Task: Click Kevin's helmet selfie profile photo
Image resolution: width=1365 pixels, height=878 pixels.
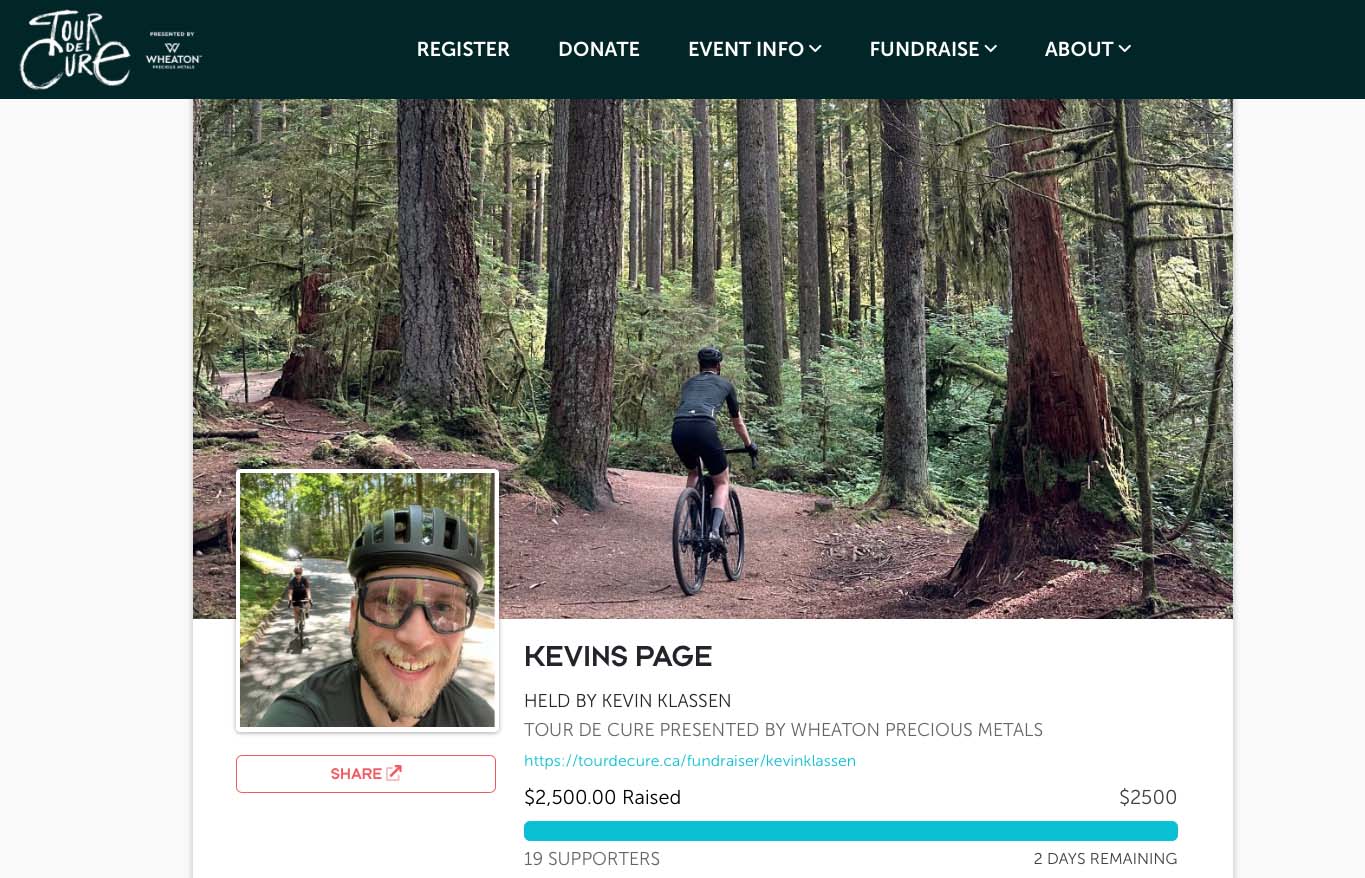Action: point(367,600)
